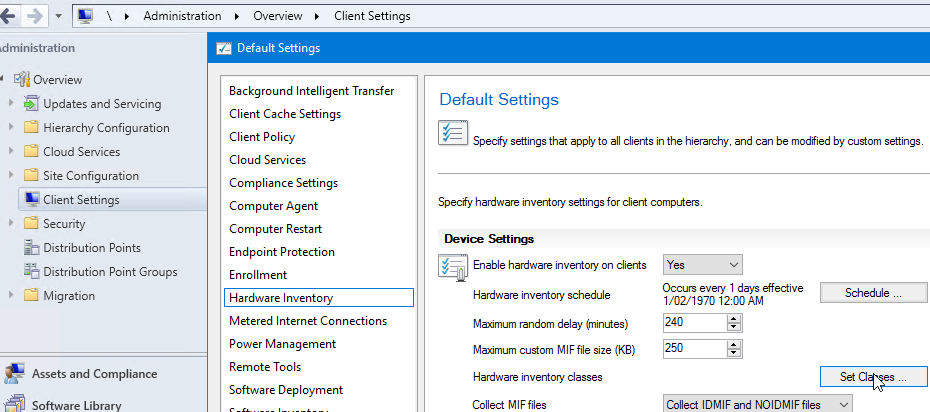The image size is (930, 412).
Task: Click the Software Library workspace icon
Action: pos(14,405)
